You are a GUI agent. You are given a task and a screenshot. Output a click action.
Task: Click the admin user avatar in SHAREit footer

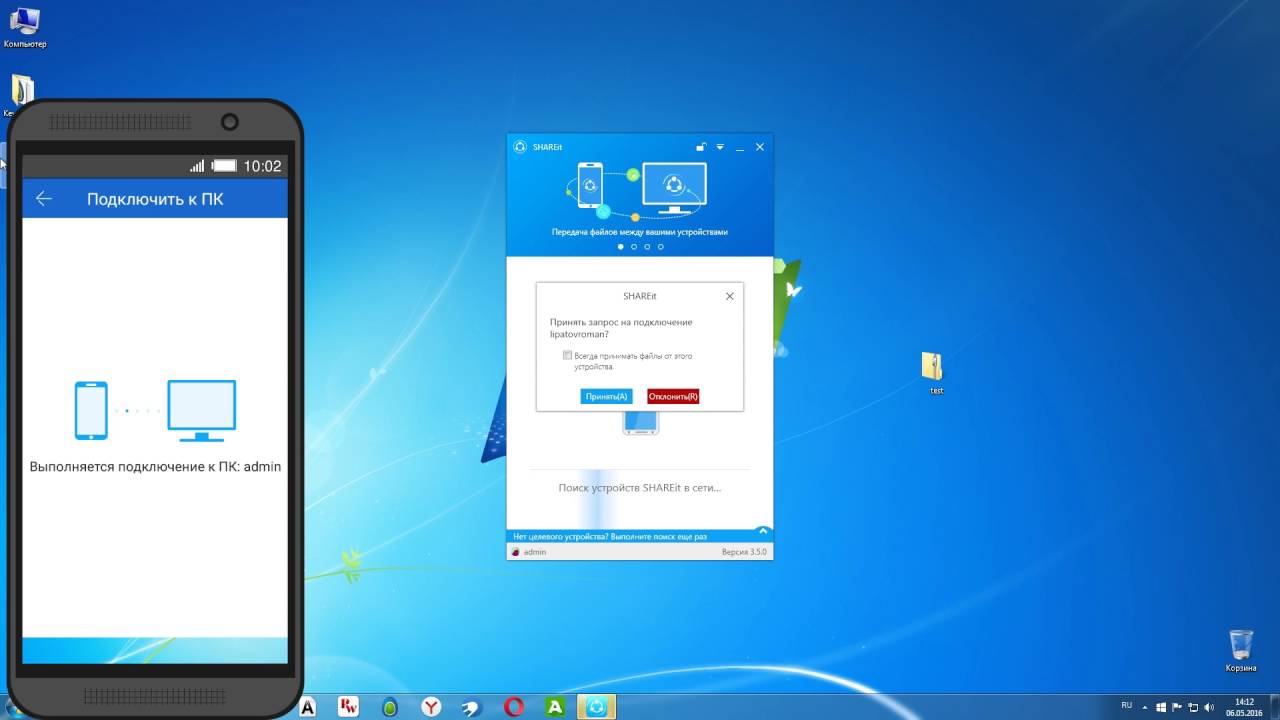[516, 552]
